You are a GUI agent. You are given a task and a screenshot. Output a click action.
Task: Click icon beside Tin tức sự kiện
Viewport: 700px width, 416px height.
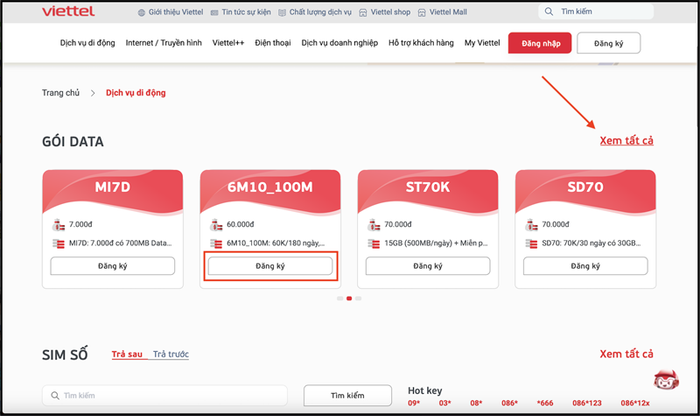pos(216,13)
